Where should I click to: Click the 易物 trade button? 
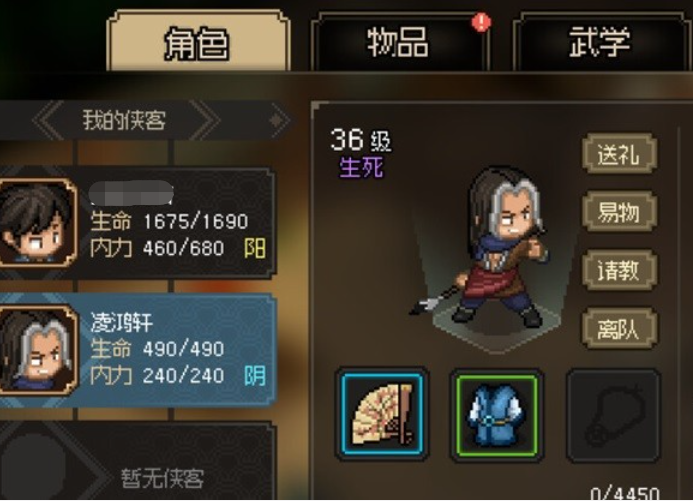(x=619, y=211)
